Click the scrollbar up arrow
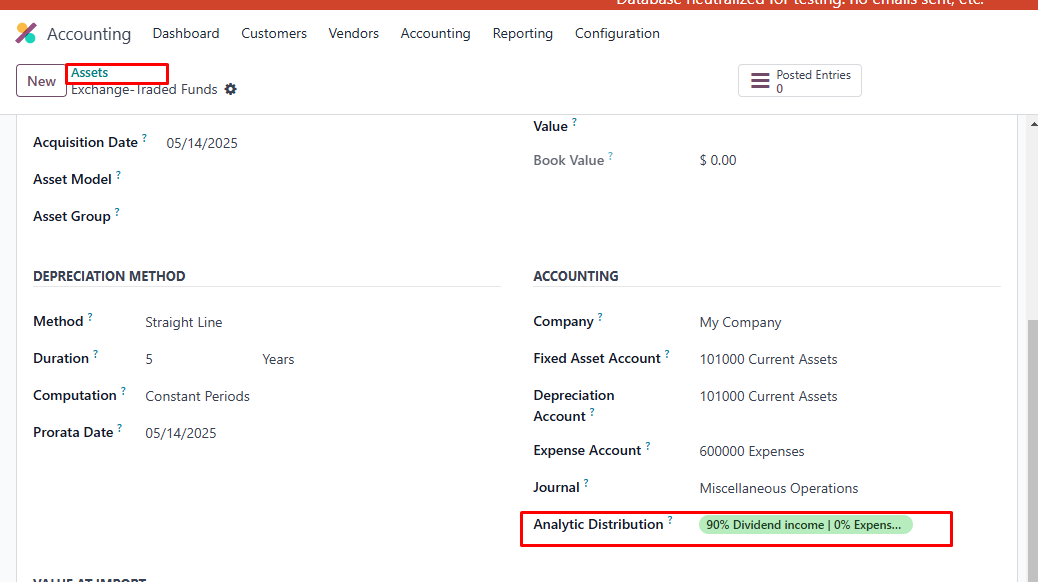The height and width of the screenshot is (582, 1038). click(1033, 124)
